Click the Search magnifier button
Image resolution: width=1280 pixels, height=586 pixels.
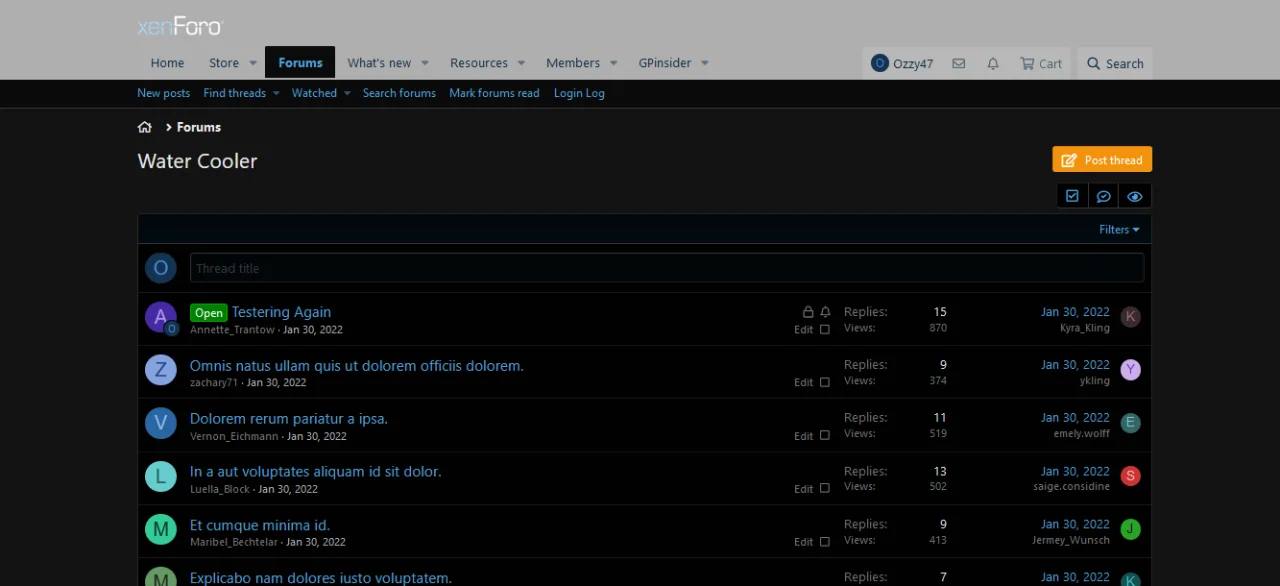click(x=1115, y=63)
